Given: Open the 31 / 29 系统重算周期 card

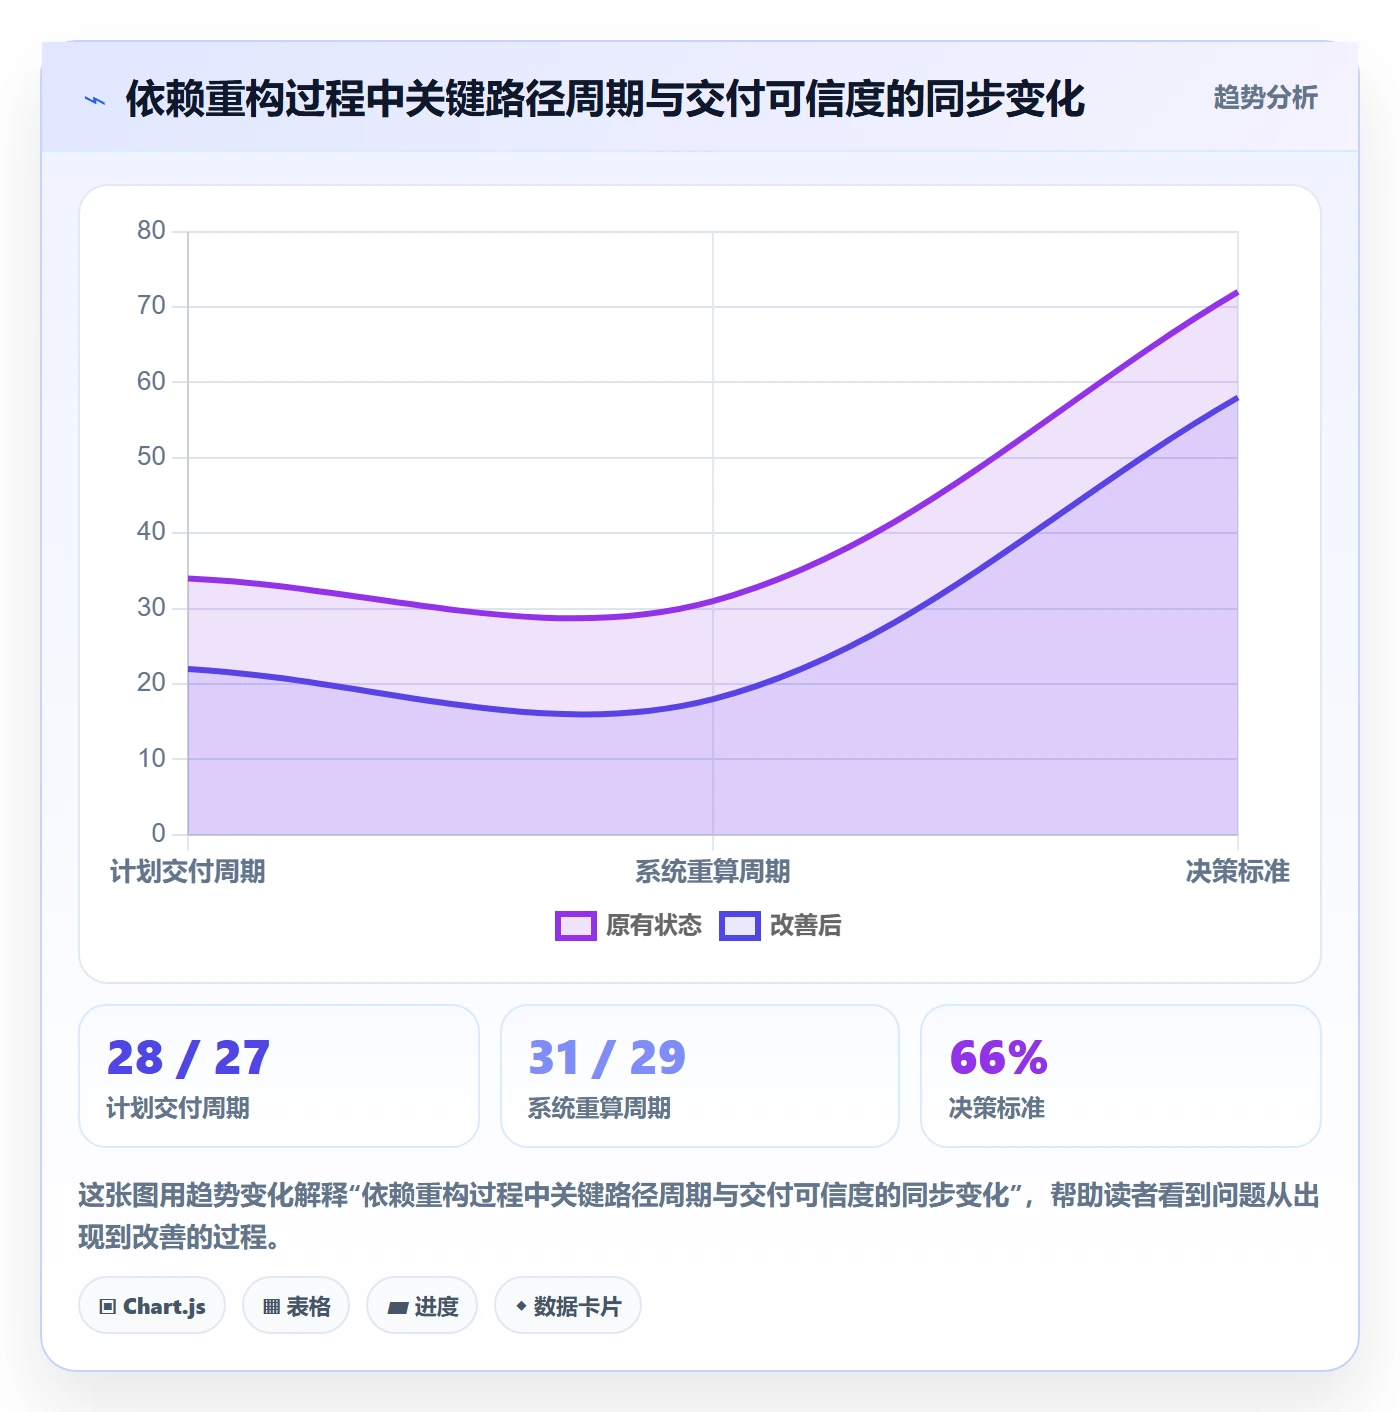Looking at the screenshot, I should 700,1076.
